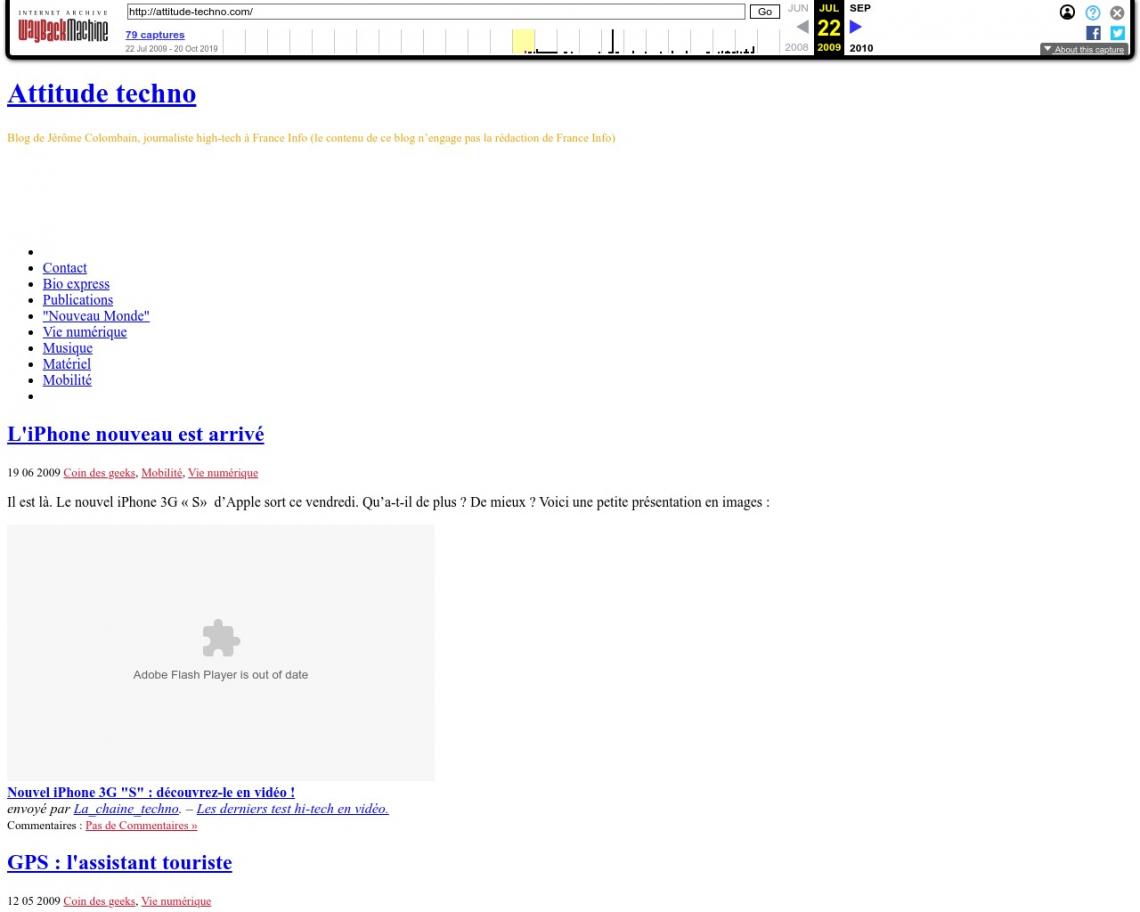This screenshot has width=1140, height=912.
Task: Open the Contact menu item
Action: [x=65, y=268]
